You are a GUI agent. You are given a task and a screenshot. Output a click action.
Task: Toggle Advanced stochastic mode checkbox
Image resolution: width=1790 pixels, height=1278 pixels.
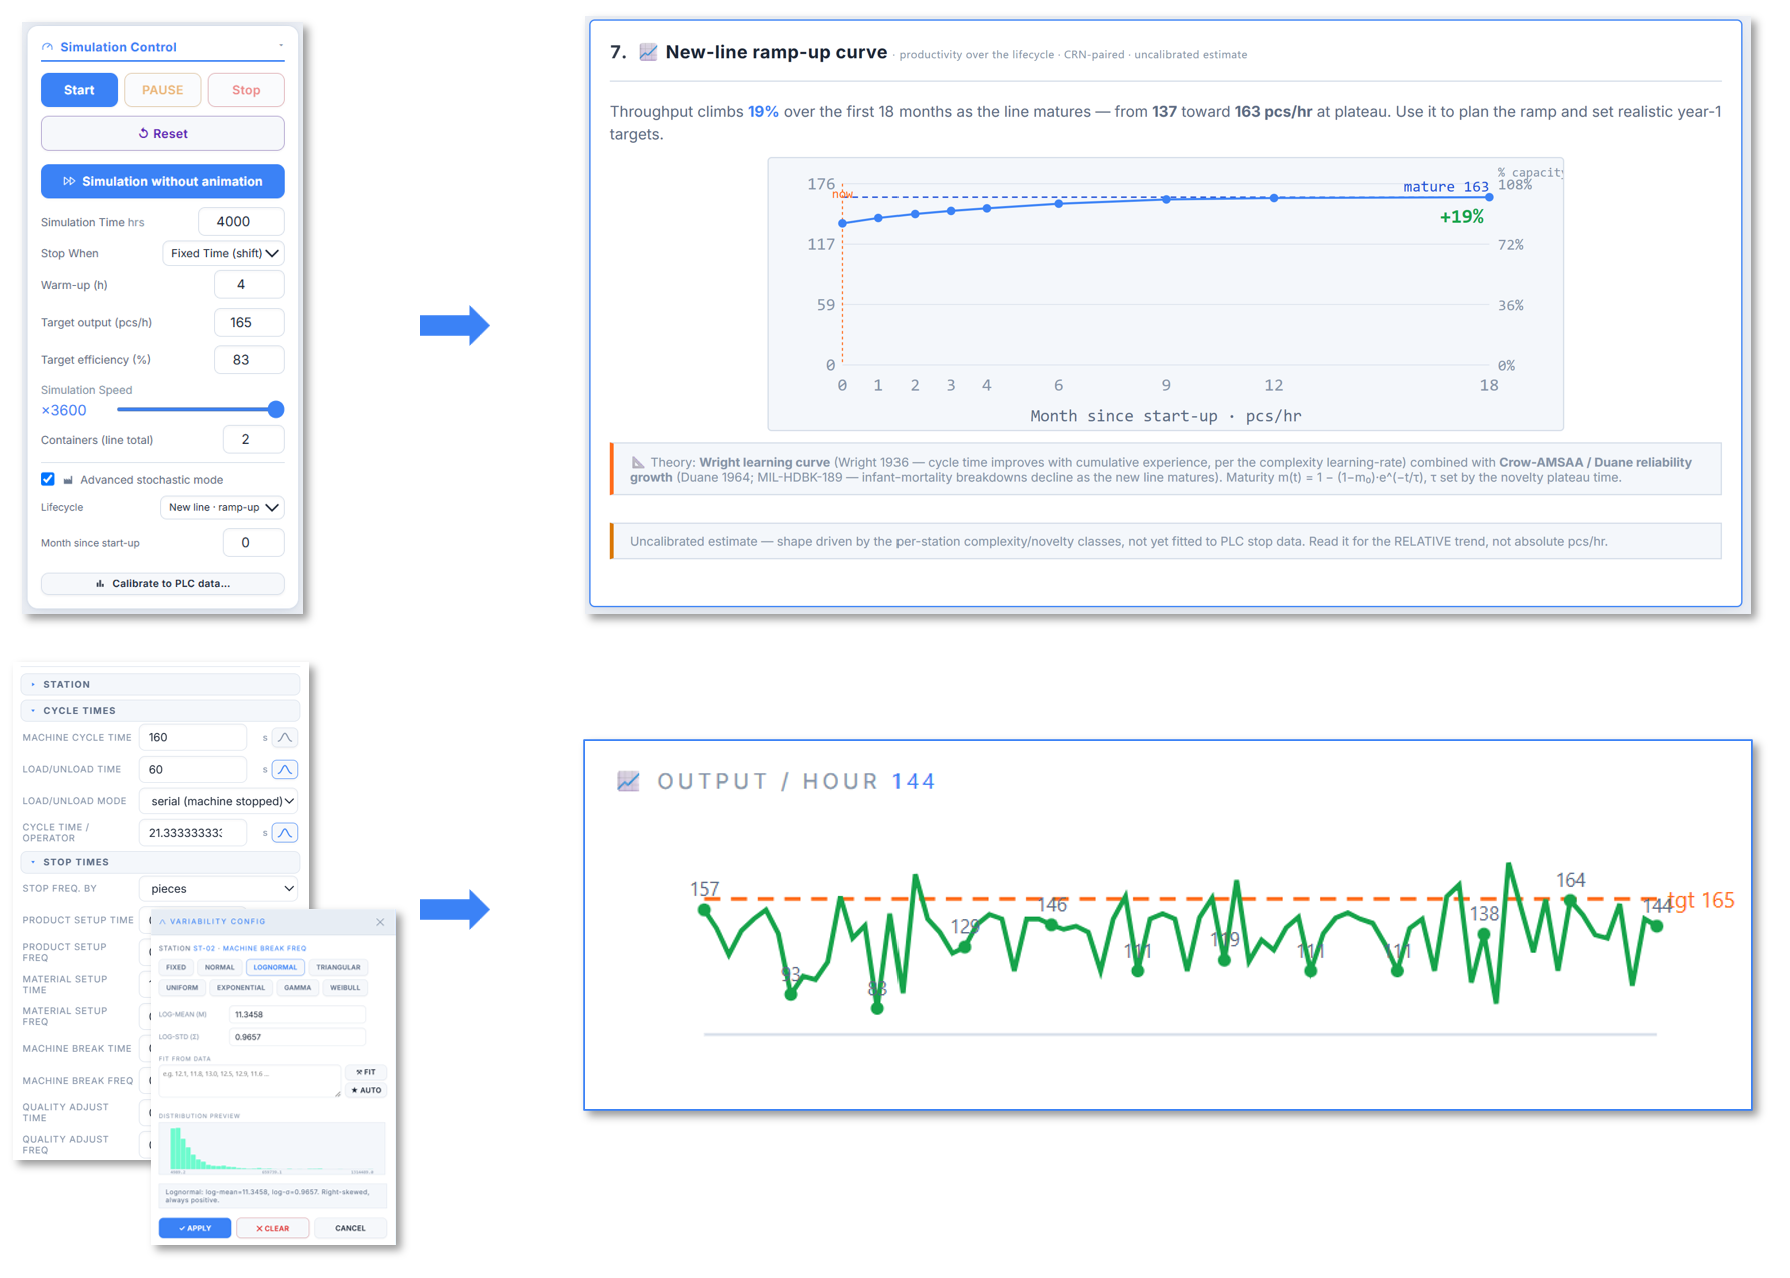point(48,479)
